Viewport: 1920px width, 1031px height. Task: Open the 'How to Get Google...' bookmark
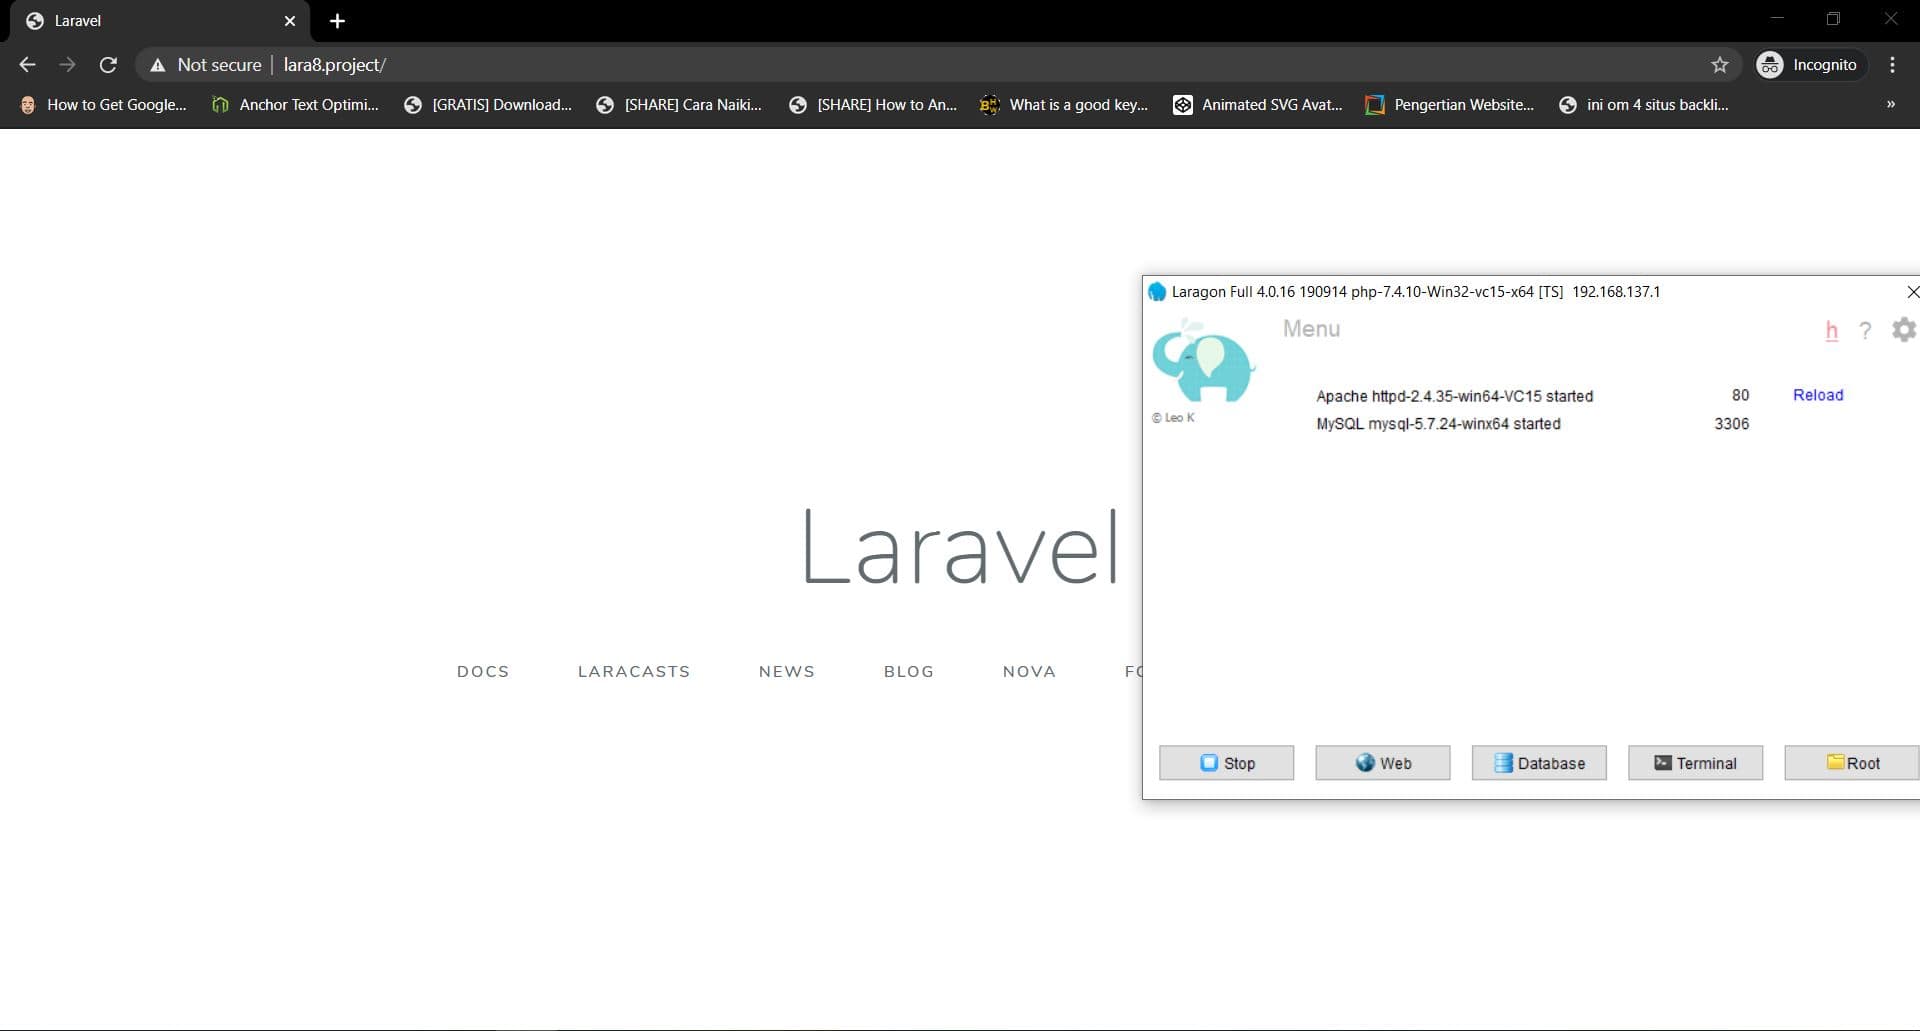click(x=104, y=104)
